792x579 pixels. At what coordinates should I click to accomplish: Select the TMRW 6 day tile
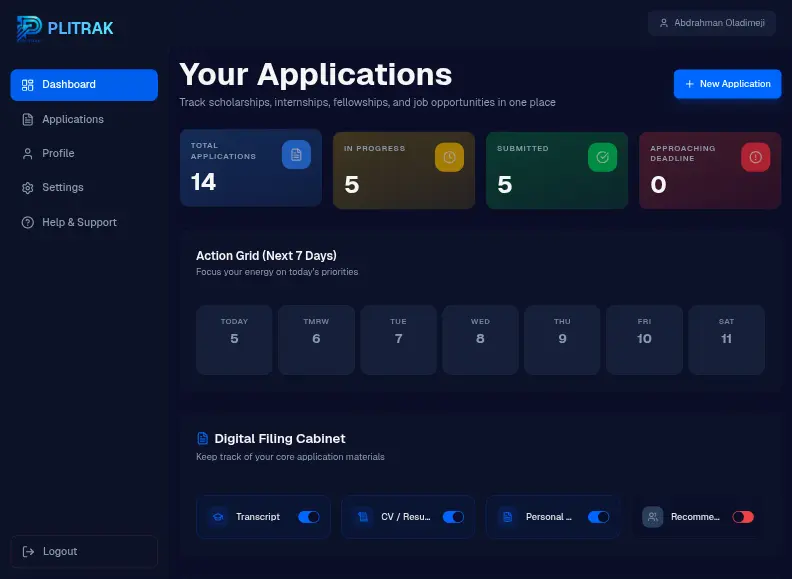point(316,340)
